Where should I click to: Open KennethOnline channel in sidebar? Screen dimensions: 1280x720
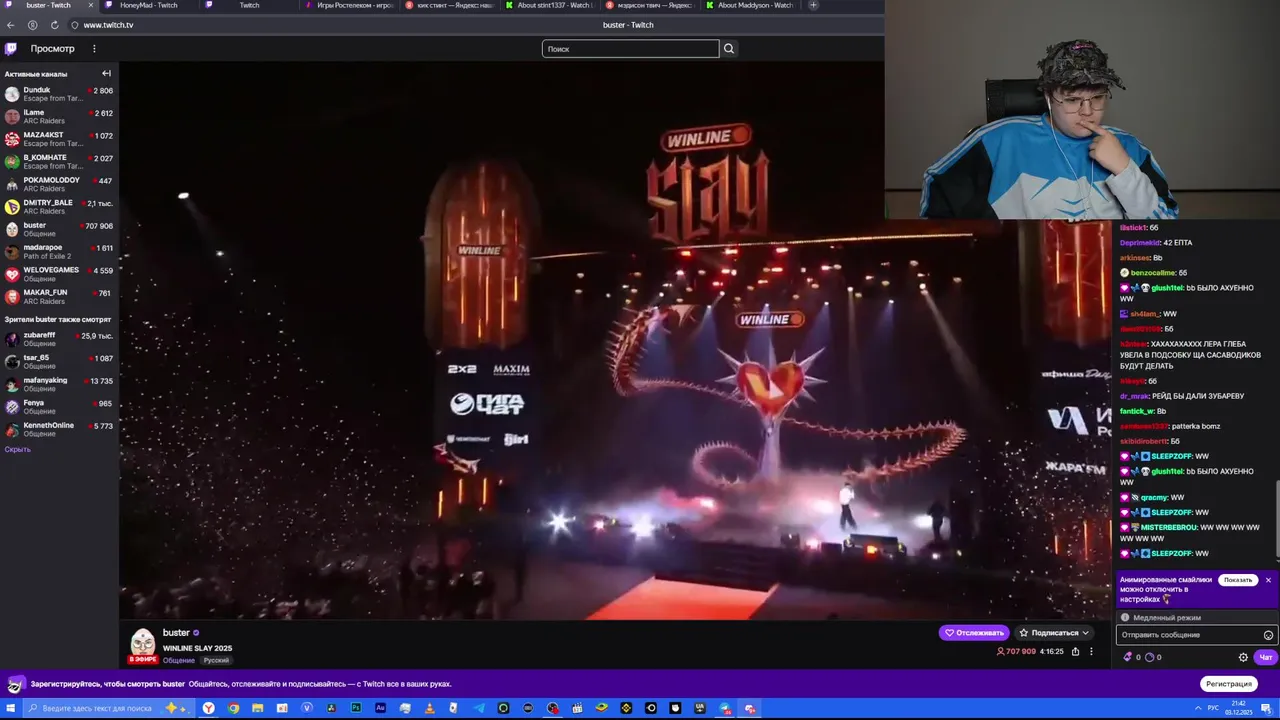(59, 429)
